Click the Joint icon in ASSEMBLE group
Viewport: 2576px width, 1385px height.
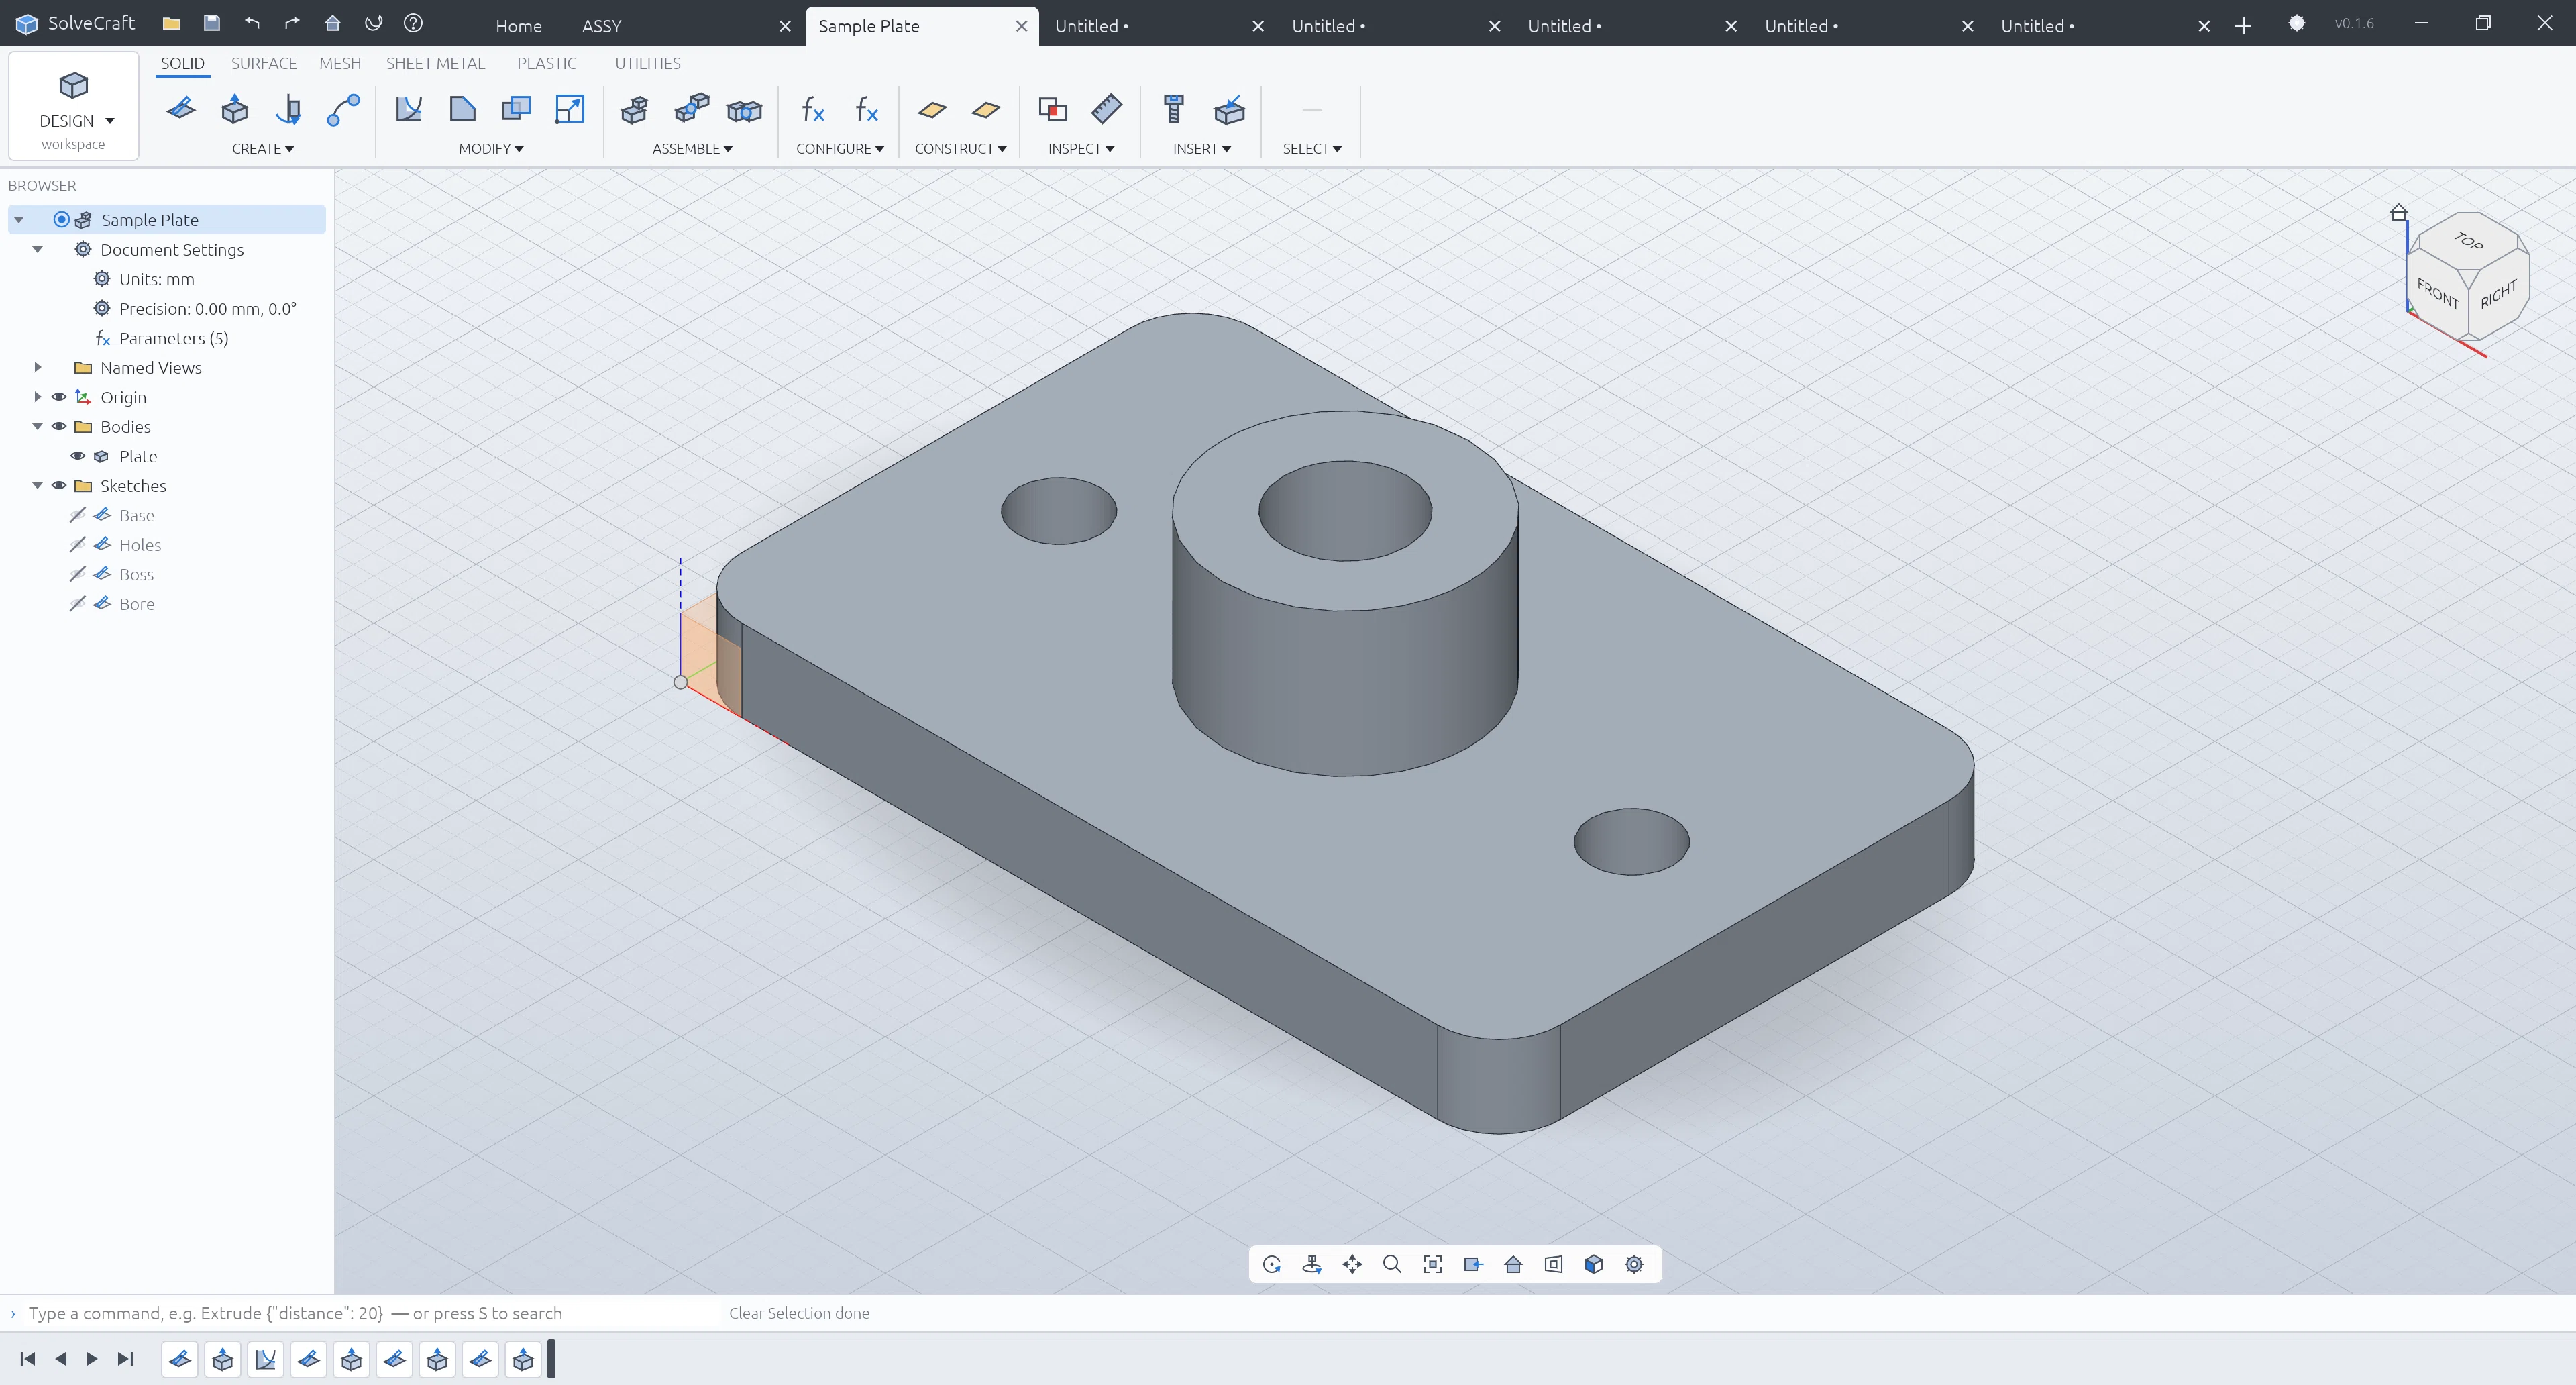(691, 109)
